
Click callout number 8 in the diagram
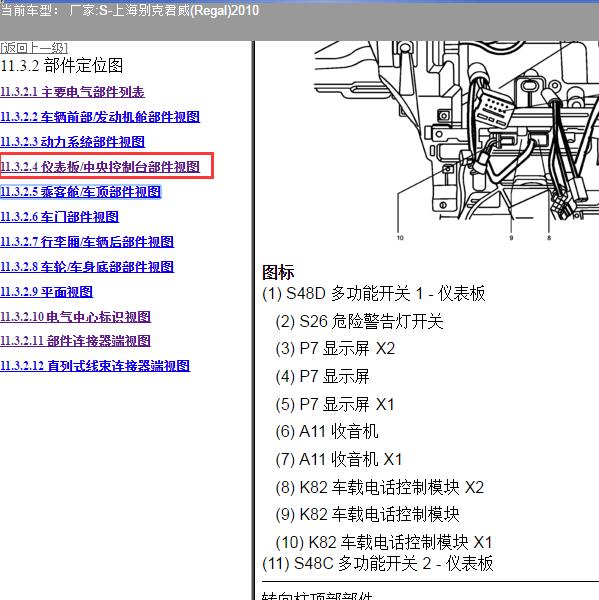point(549,238)
